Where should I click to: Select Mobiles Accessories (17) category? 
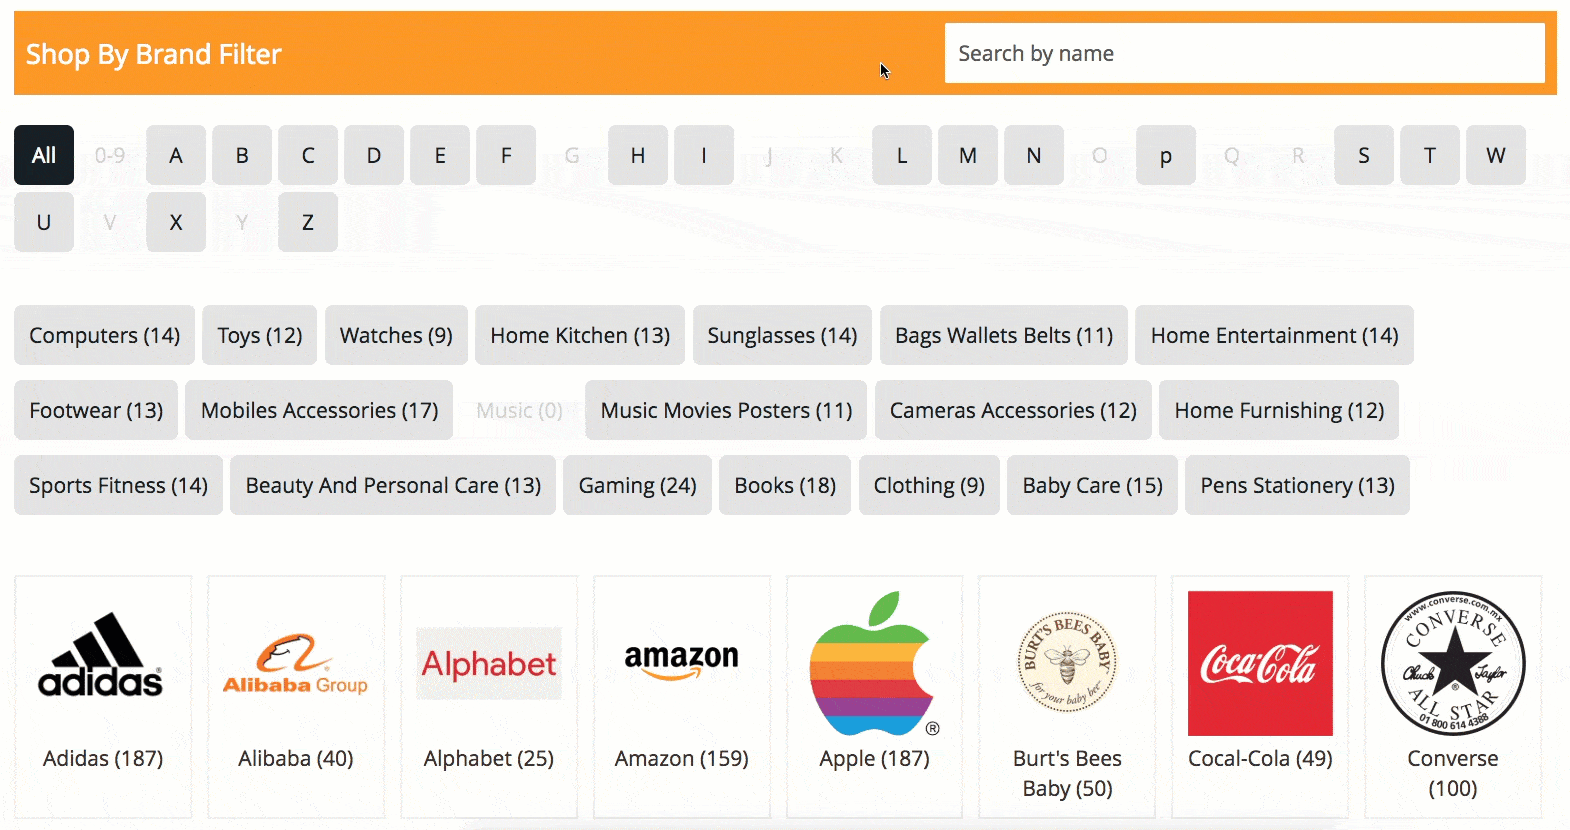click(x=319, y=410)
